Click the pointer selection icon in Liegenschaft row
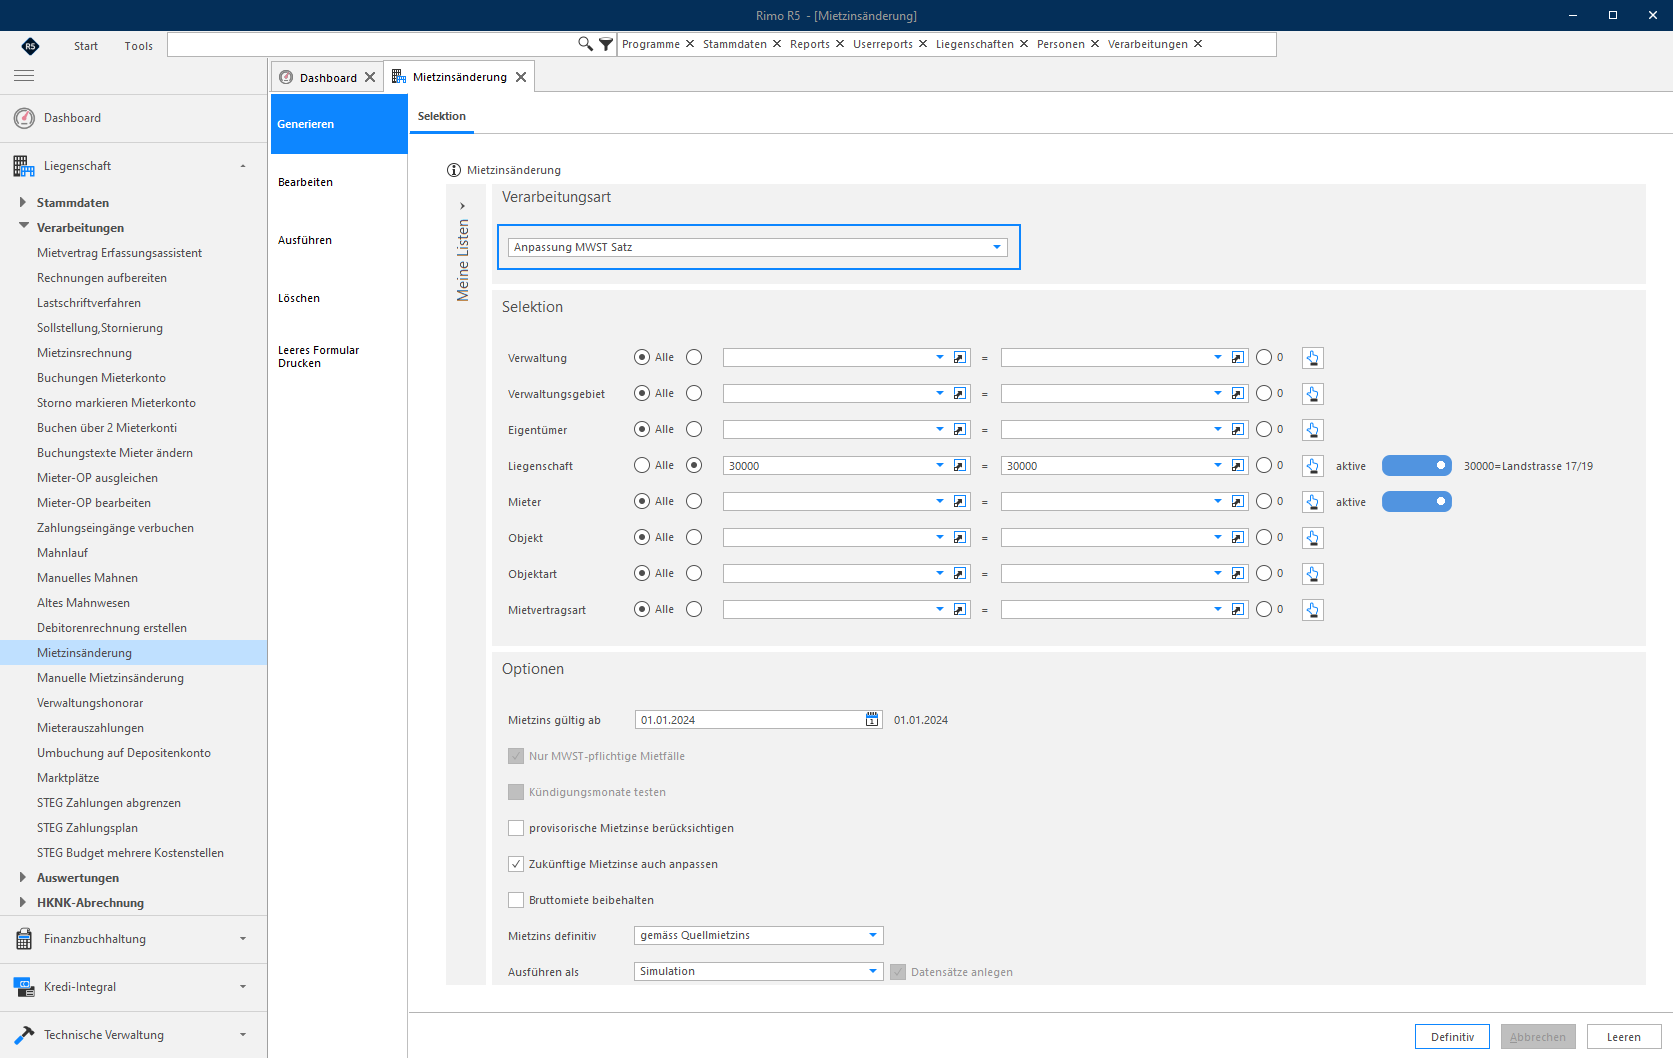The width and height of the screenshot is (1673, 1058). 1313,466
